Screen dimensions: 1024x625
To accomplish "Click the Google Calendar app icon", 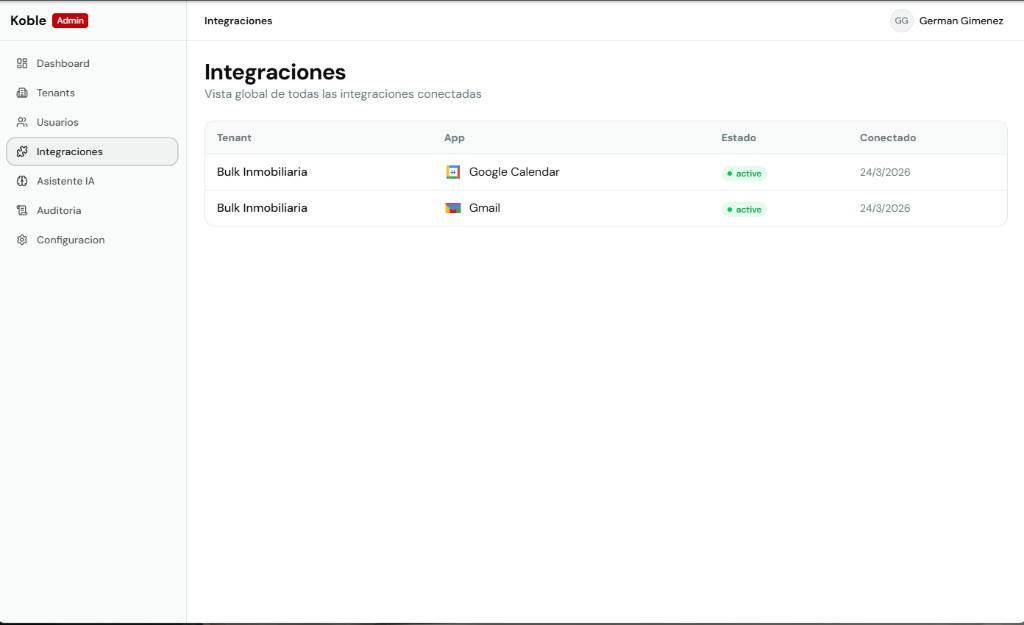I will click(454, 171).
